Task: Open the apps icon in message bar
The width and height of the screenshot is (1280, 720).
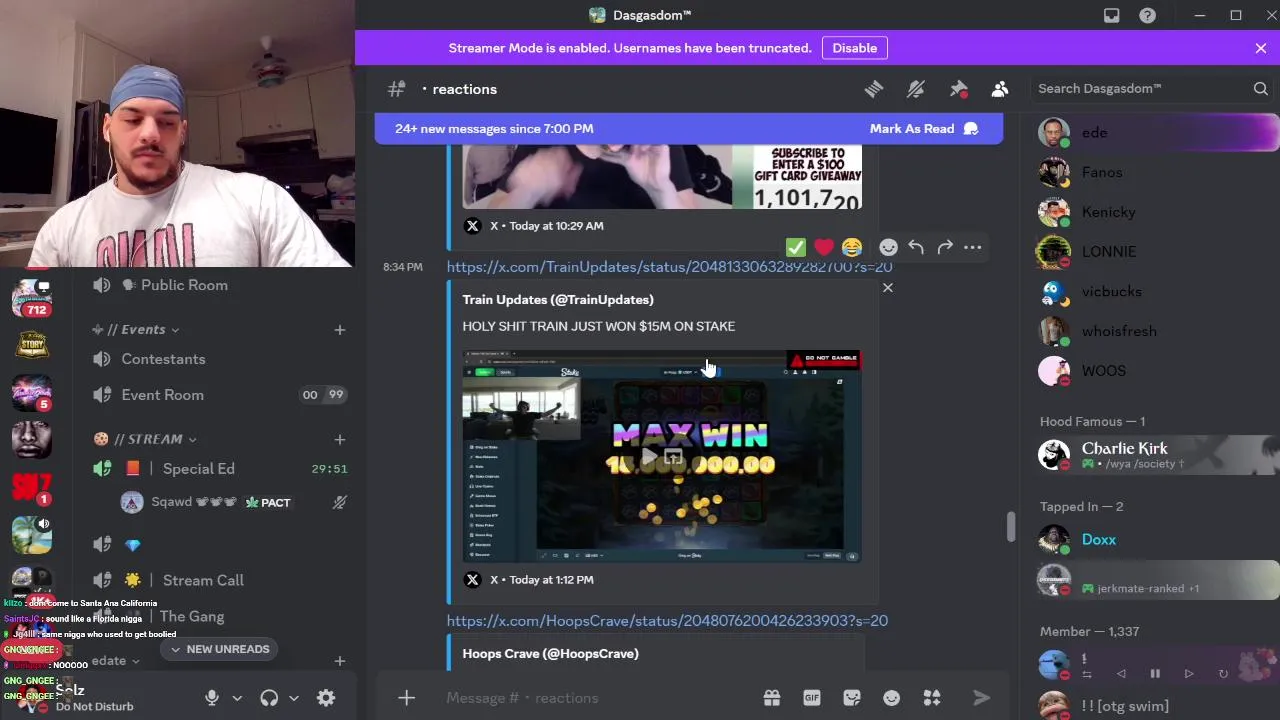Action: (932, 698)
